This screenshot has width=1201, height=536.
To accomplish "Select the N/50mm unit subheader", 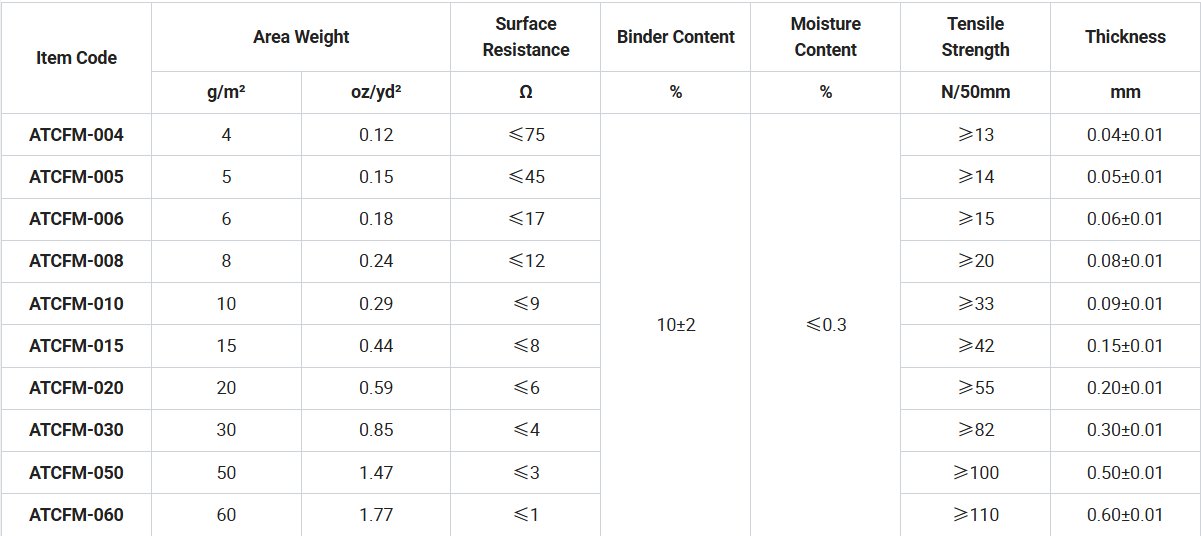I will coord(975,92).
